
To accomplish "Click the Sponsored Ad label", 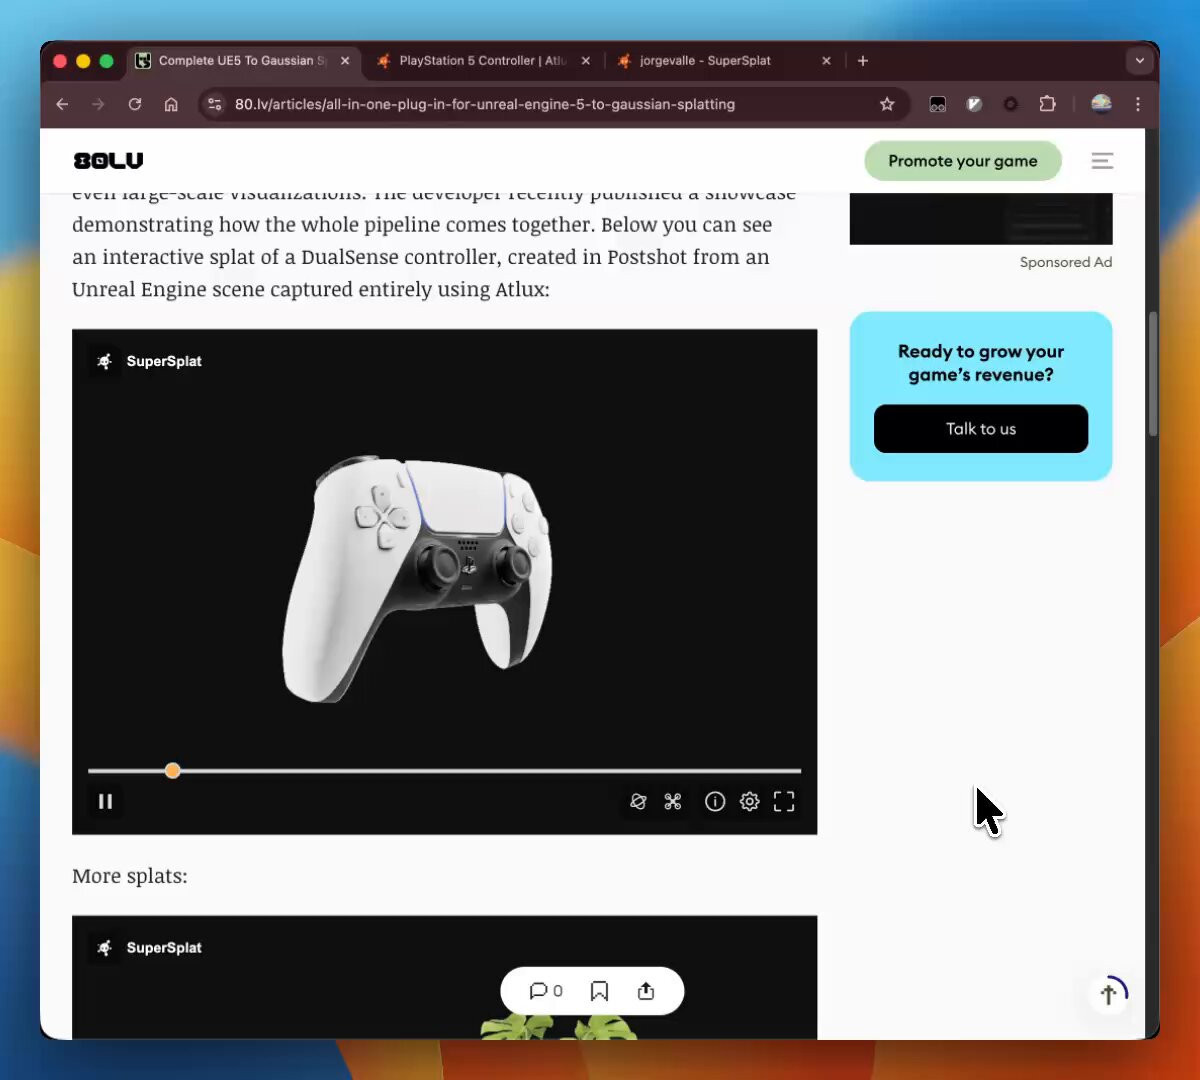I will (1066, 262).
